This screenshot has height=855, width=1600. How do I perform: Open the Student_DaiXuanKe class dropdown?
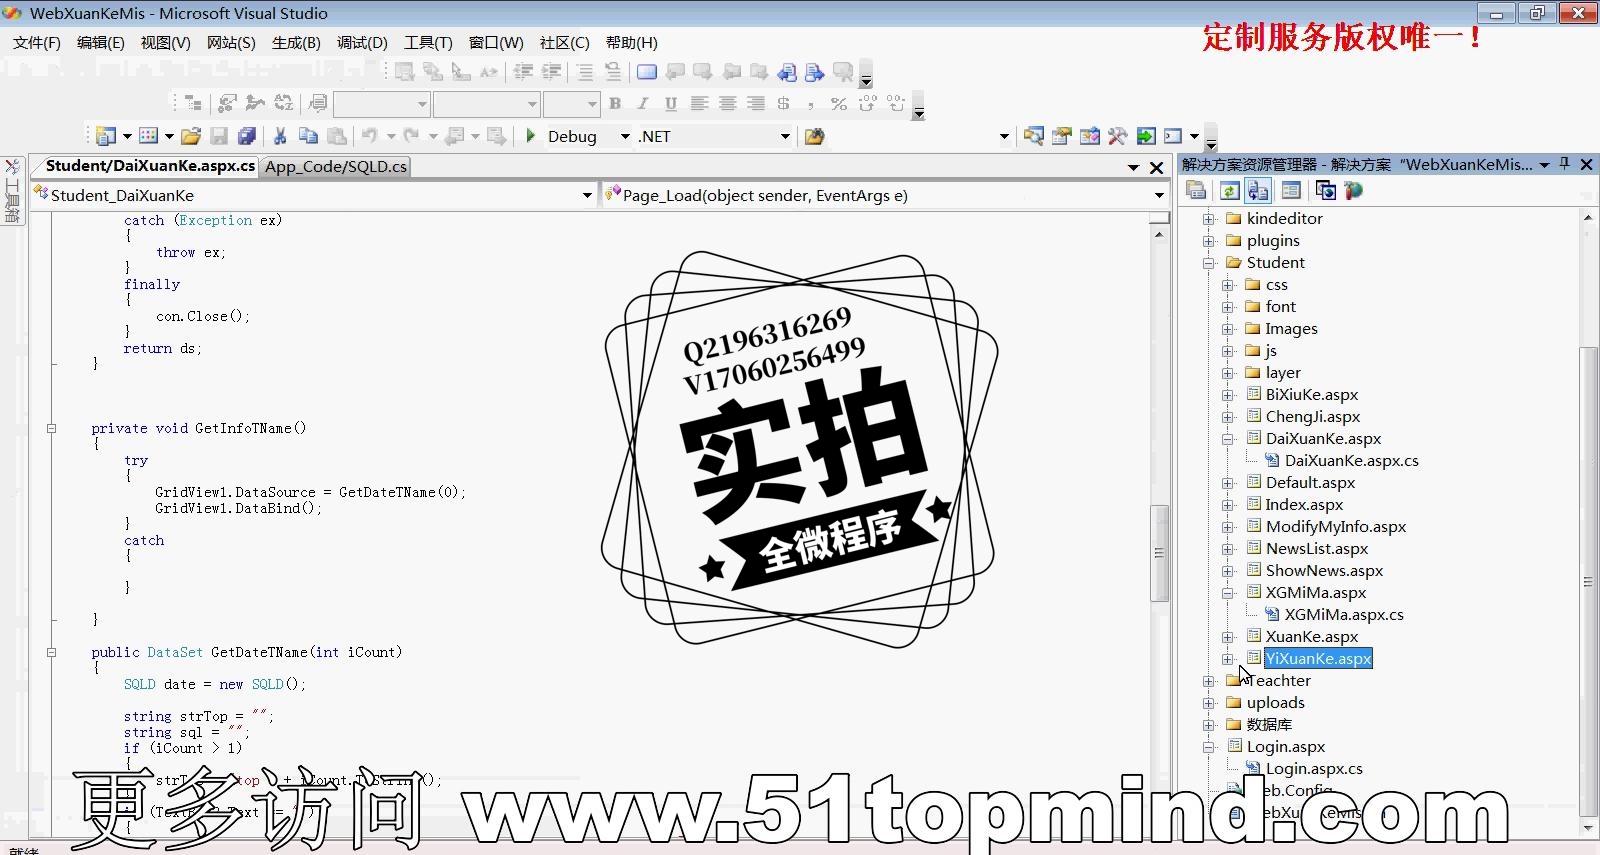[x=588, y=195]
